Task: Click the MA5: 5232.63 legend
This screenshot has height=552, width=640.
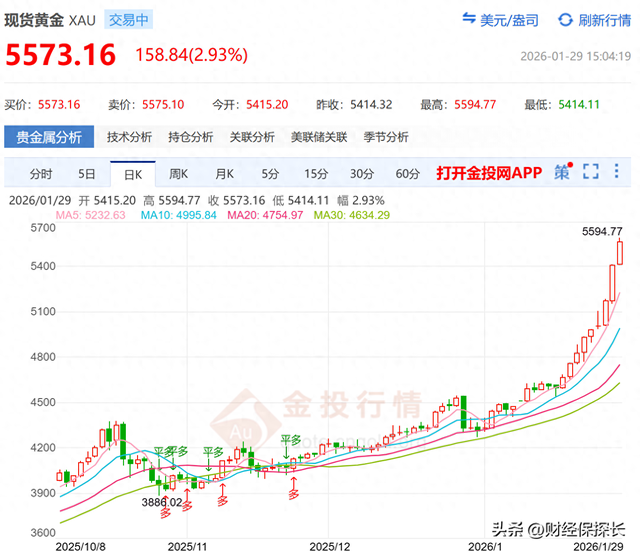Action: click(x=90, y=215)
